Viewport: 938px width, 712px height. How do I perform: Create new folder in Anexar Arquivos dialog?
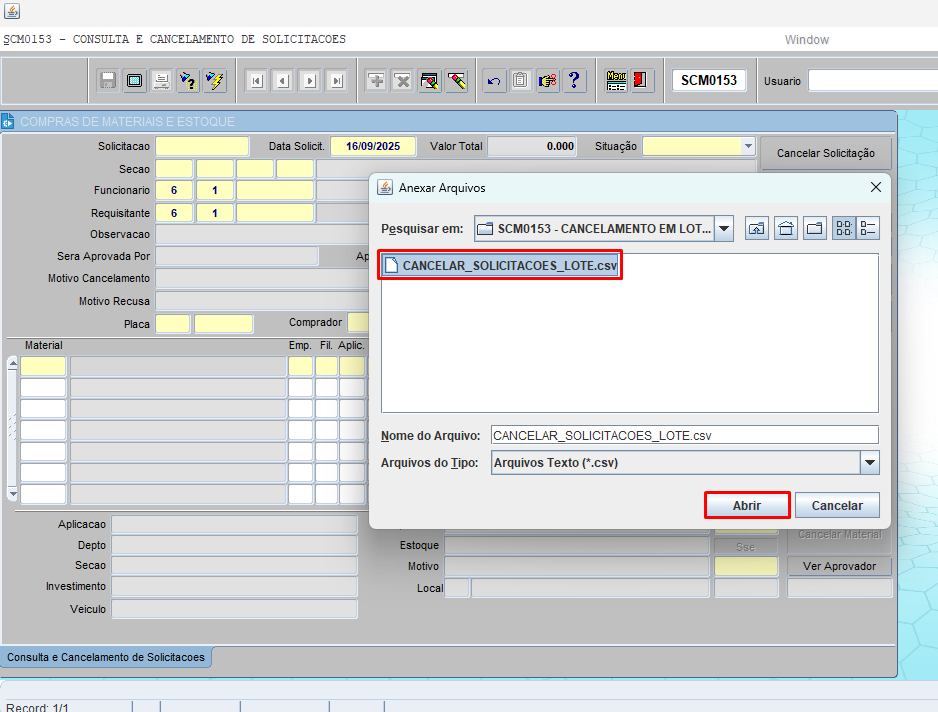tap(815, 228)
